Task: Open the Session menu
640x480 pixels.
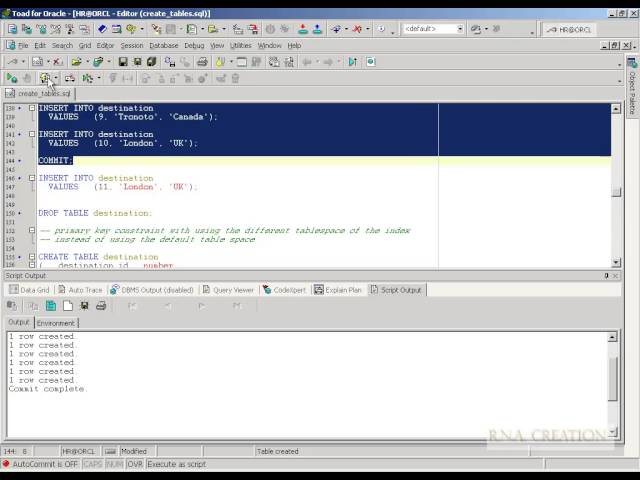Action: coord(132,45)
